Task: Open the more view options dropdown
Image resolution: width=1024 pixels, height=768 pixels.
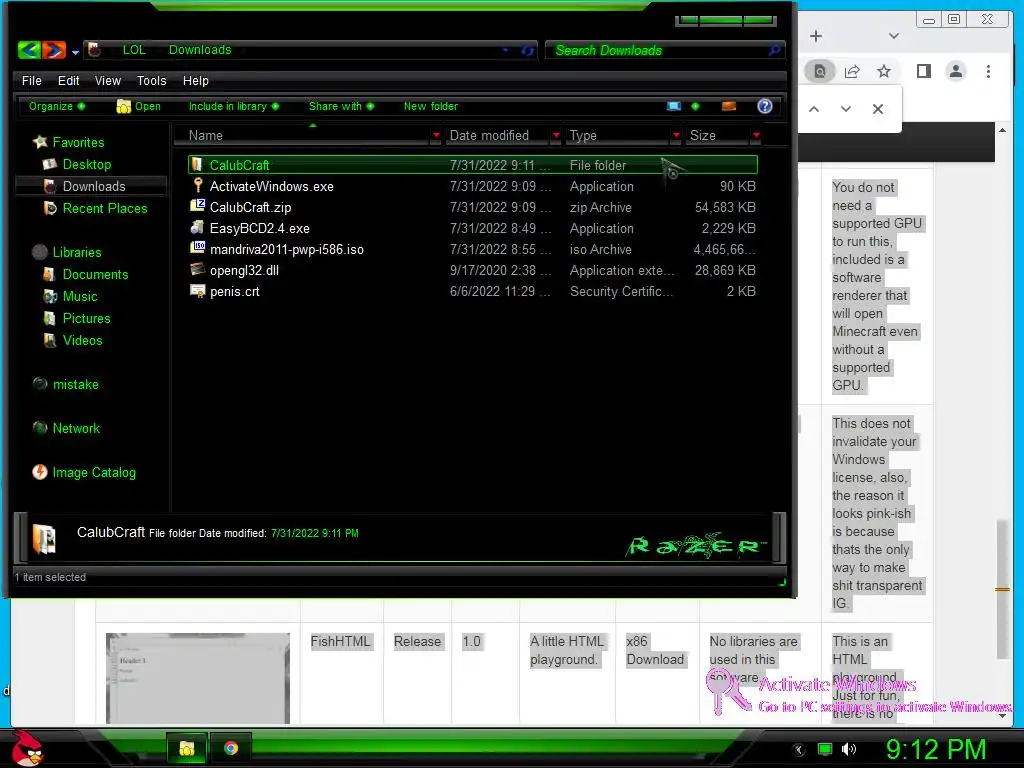Action: click(695, 106)
